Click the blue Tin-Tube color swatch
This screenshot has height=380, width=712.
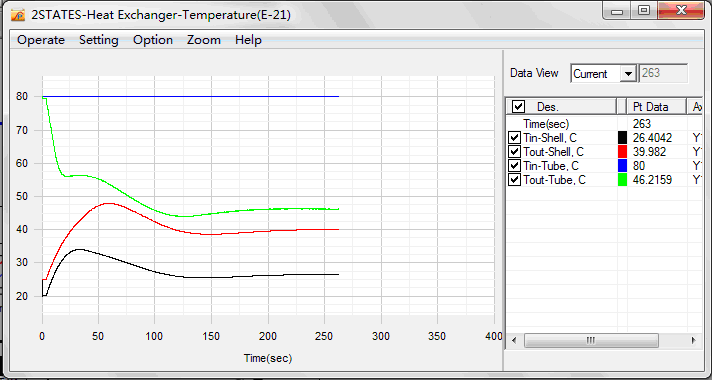(x=623, y=166)
